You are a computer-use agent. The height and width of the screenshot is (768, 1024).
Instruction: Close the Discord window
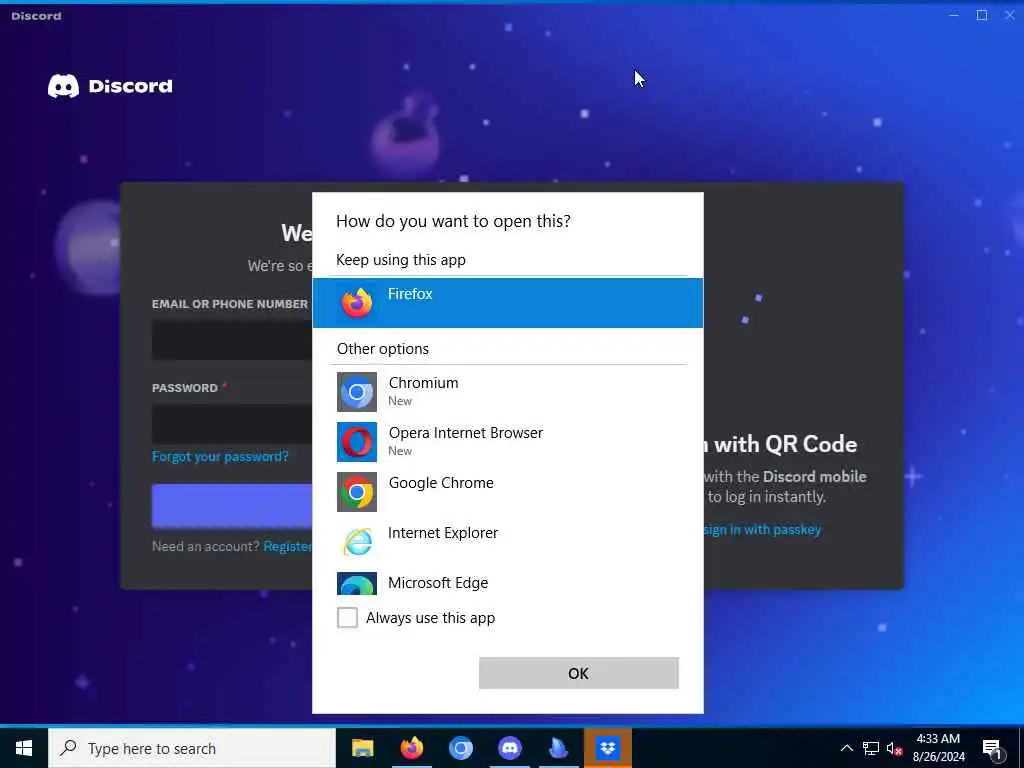[1010, 15]
